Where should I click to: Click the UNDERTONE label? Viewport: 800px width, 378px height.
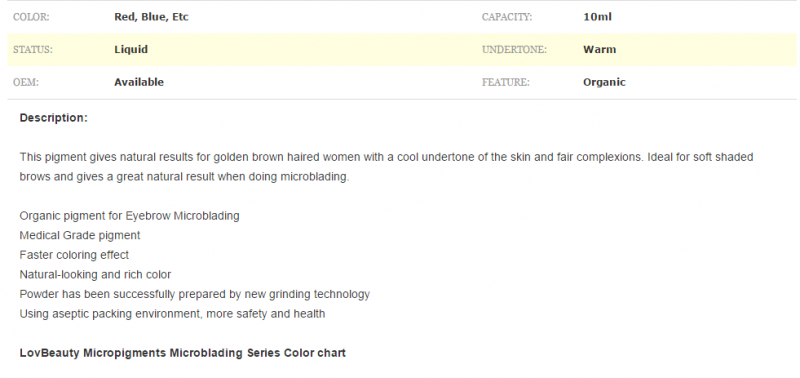coord(514,50)
